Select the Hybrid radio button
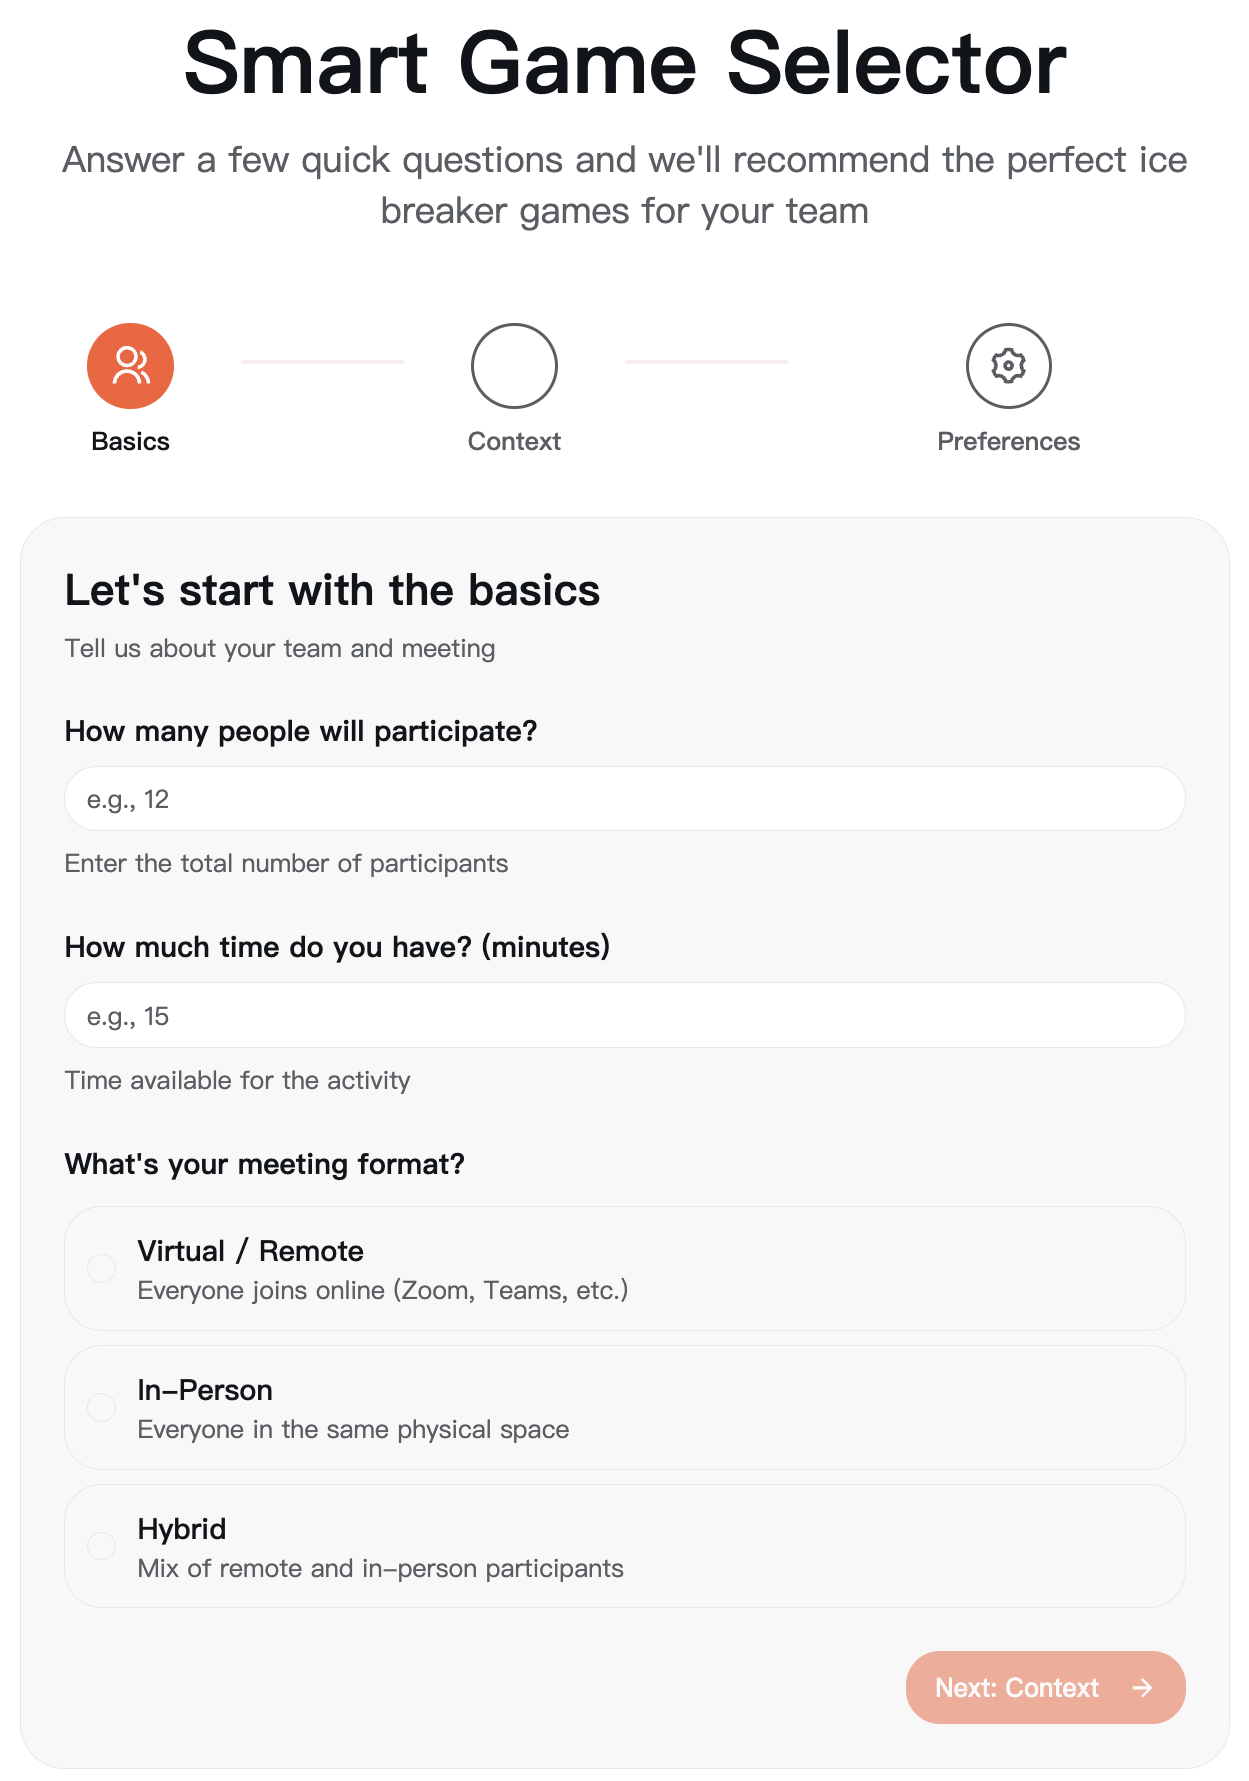The image size is (1249, 1781). (x=100, y=1546)
